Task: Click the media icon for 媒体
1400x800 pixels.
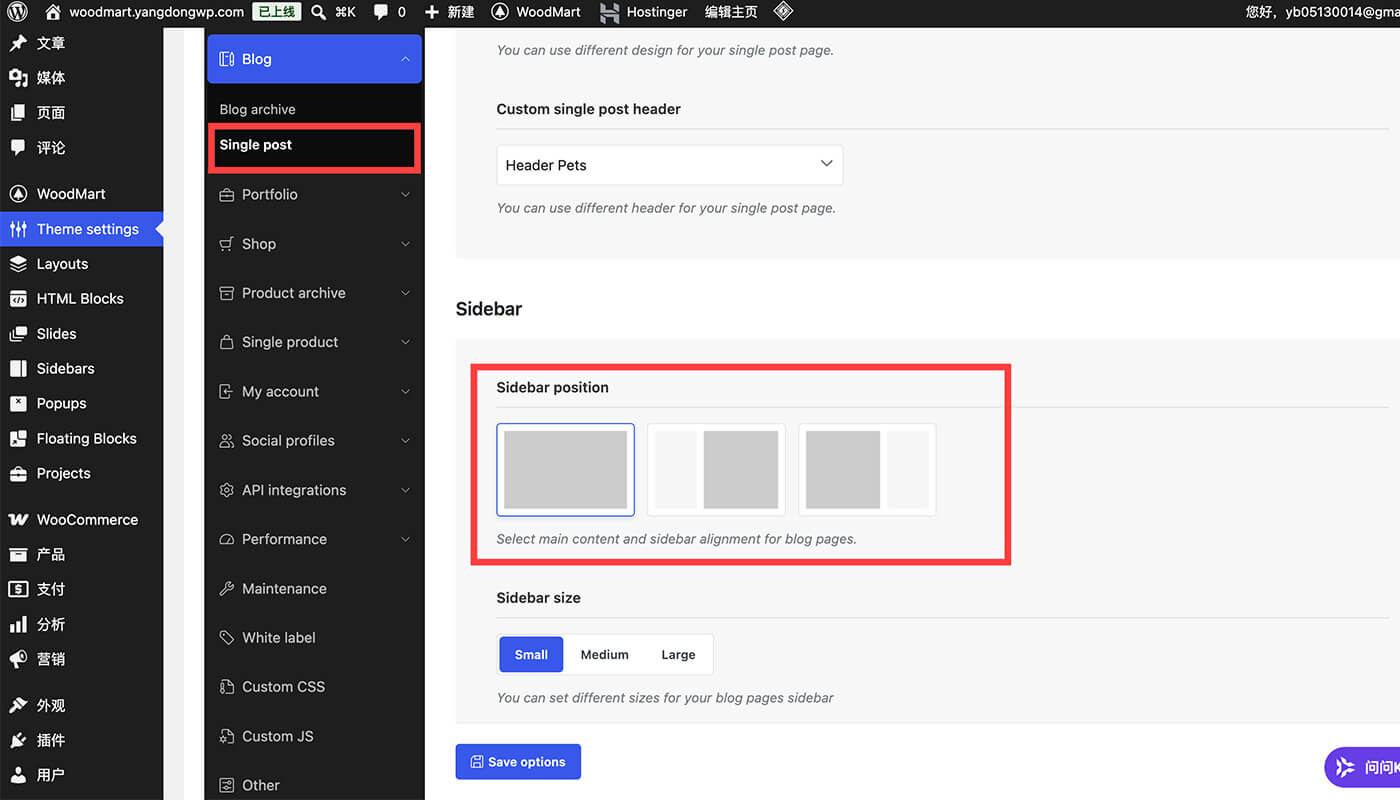Action: 18,78
